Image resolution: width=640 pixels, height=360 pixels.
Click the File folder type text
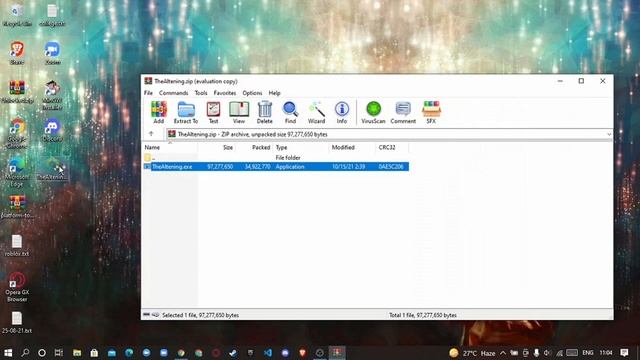[288, 158]
